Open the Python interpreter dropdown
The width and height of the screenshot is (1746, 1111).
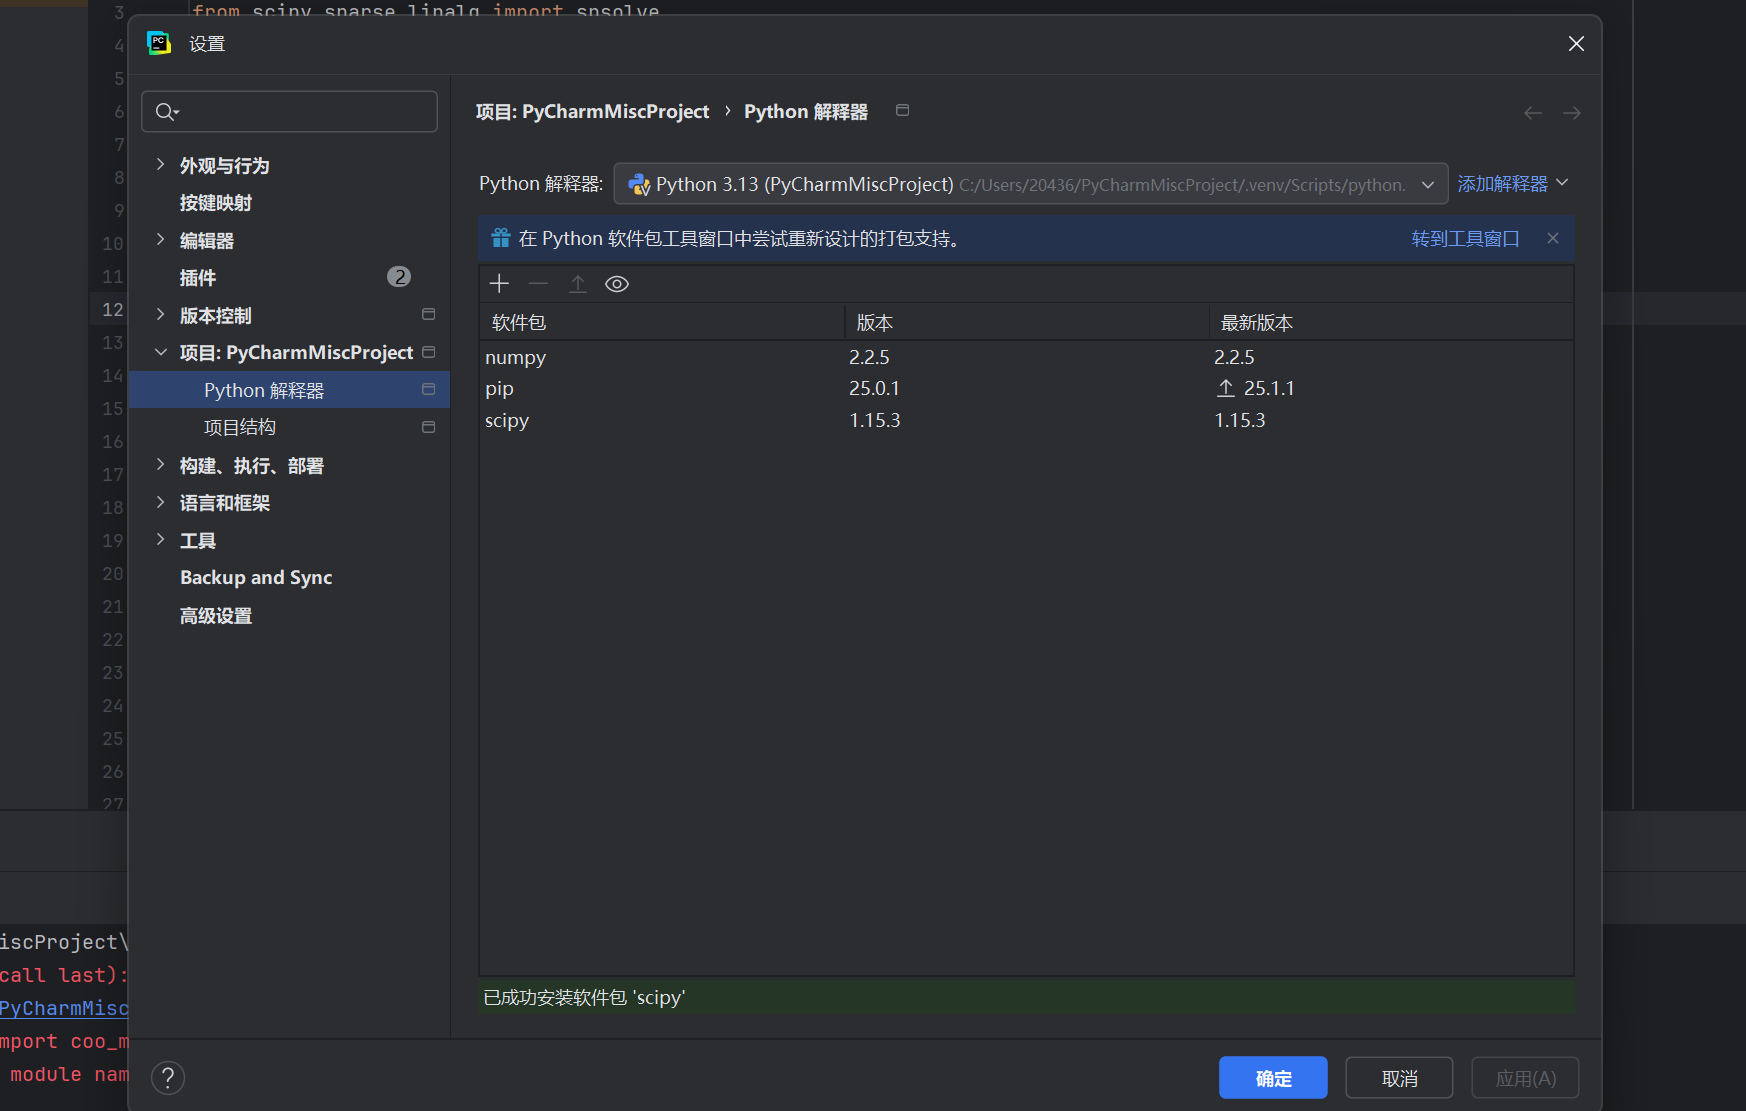(1428, 183)
